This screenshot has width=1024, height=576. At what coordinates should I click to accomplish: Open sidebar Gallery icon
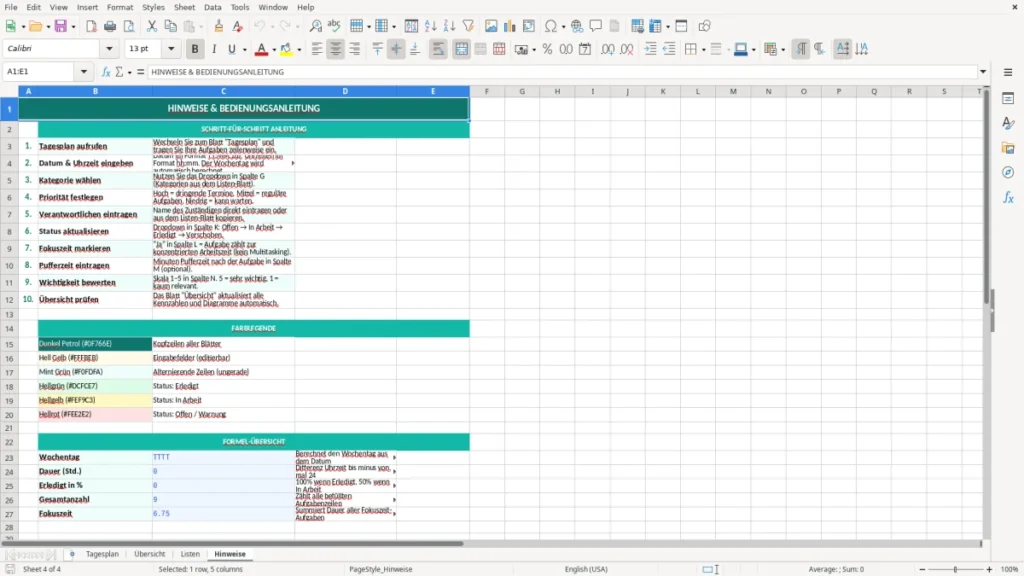(1008, 148)
